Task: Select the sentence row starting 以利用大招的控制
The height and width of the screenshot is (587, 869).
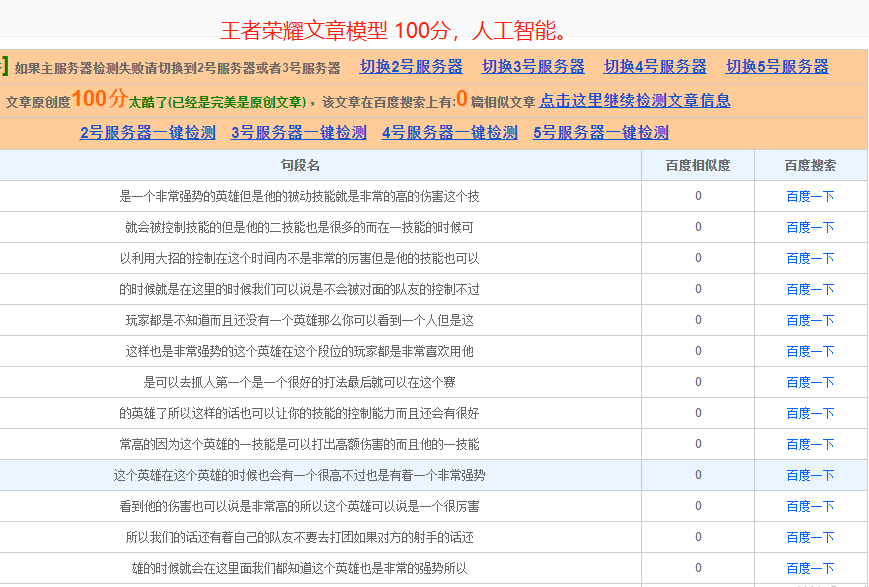Action: click(x=300, y=259)
